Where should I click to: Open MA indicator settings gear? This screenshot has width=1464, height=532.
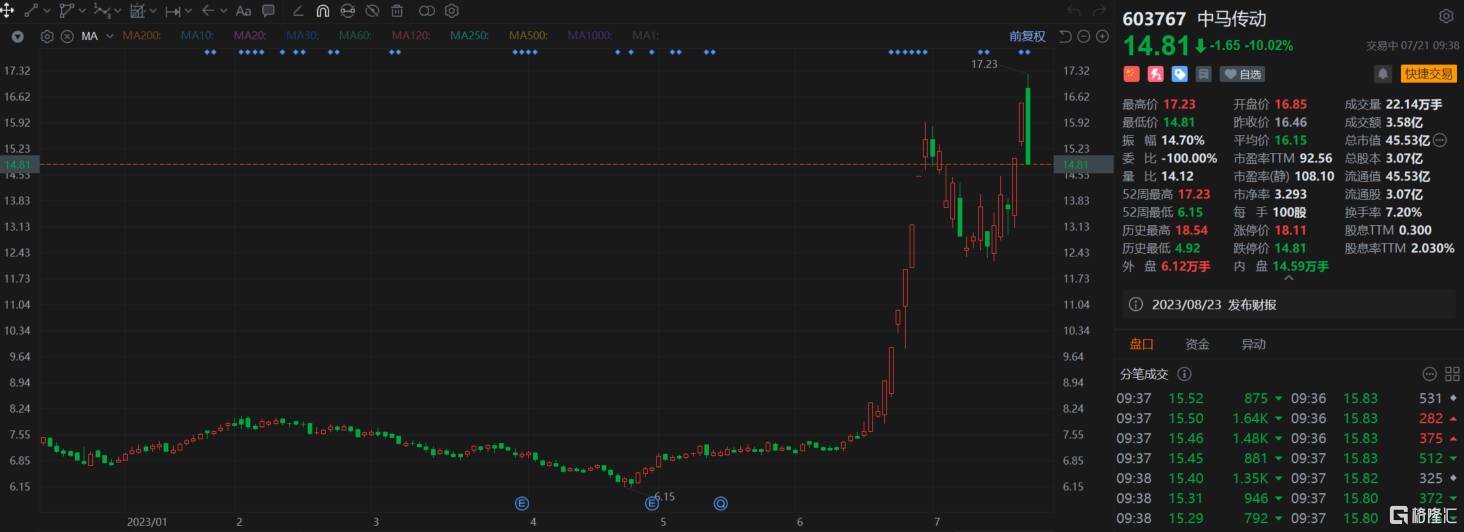coord(47,36)
